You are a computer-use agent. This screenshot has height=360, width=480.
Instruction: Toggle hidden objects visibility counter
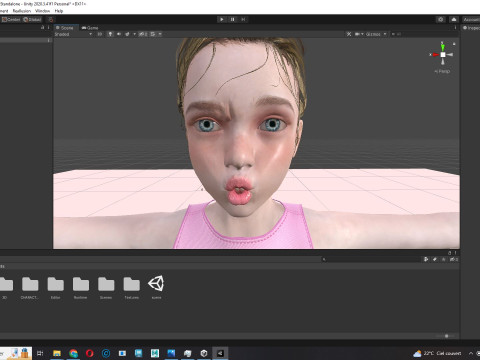point(143,34)
